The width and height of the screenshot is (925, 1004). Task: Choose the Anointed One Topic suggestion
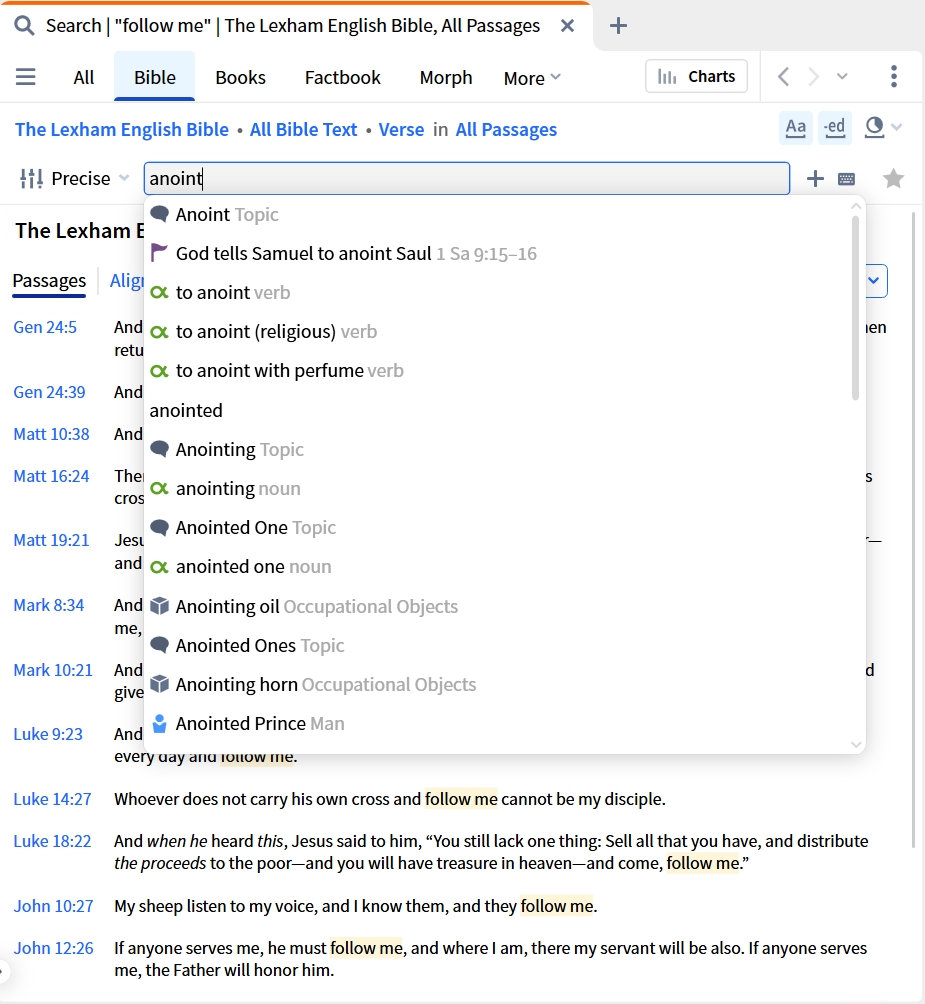point(499,528)
